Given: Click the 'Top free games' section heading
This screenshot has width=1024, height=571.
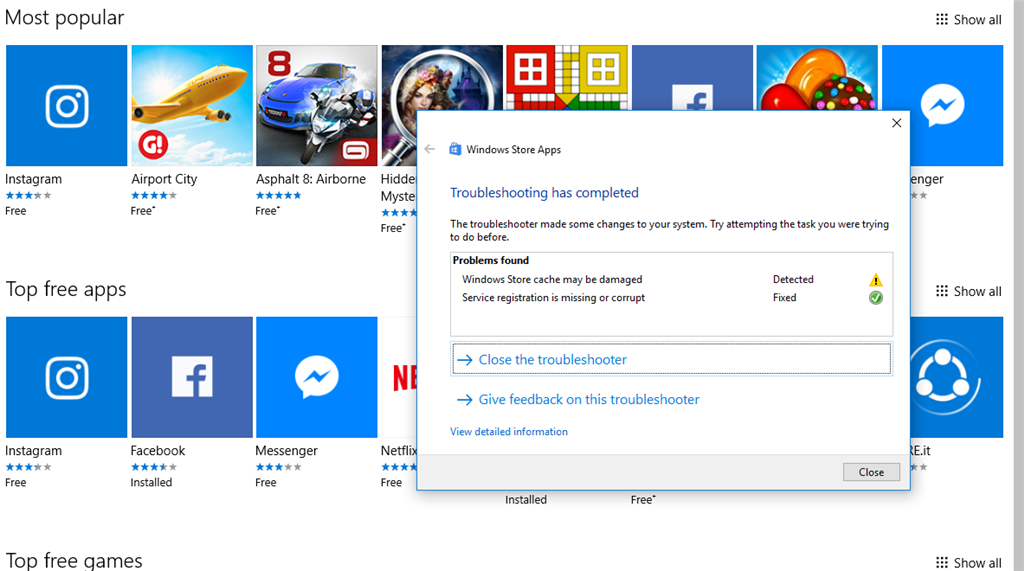Looking at the screenshot, I should pyautogui.click(x=74, y=561).
